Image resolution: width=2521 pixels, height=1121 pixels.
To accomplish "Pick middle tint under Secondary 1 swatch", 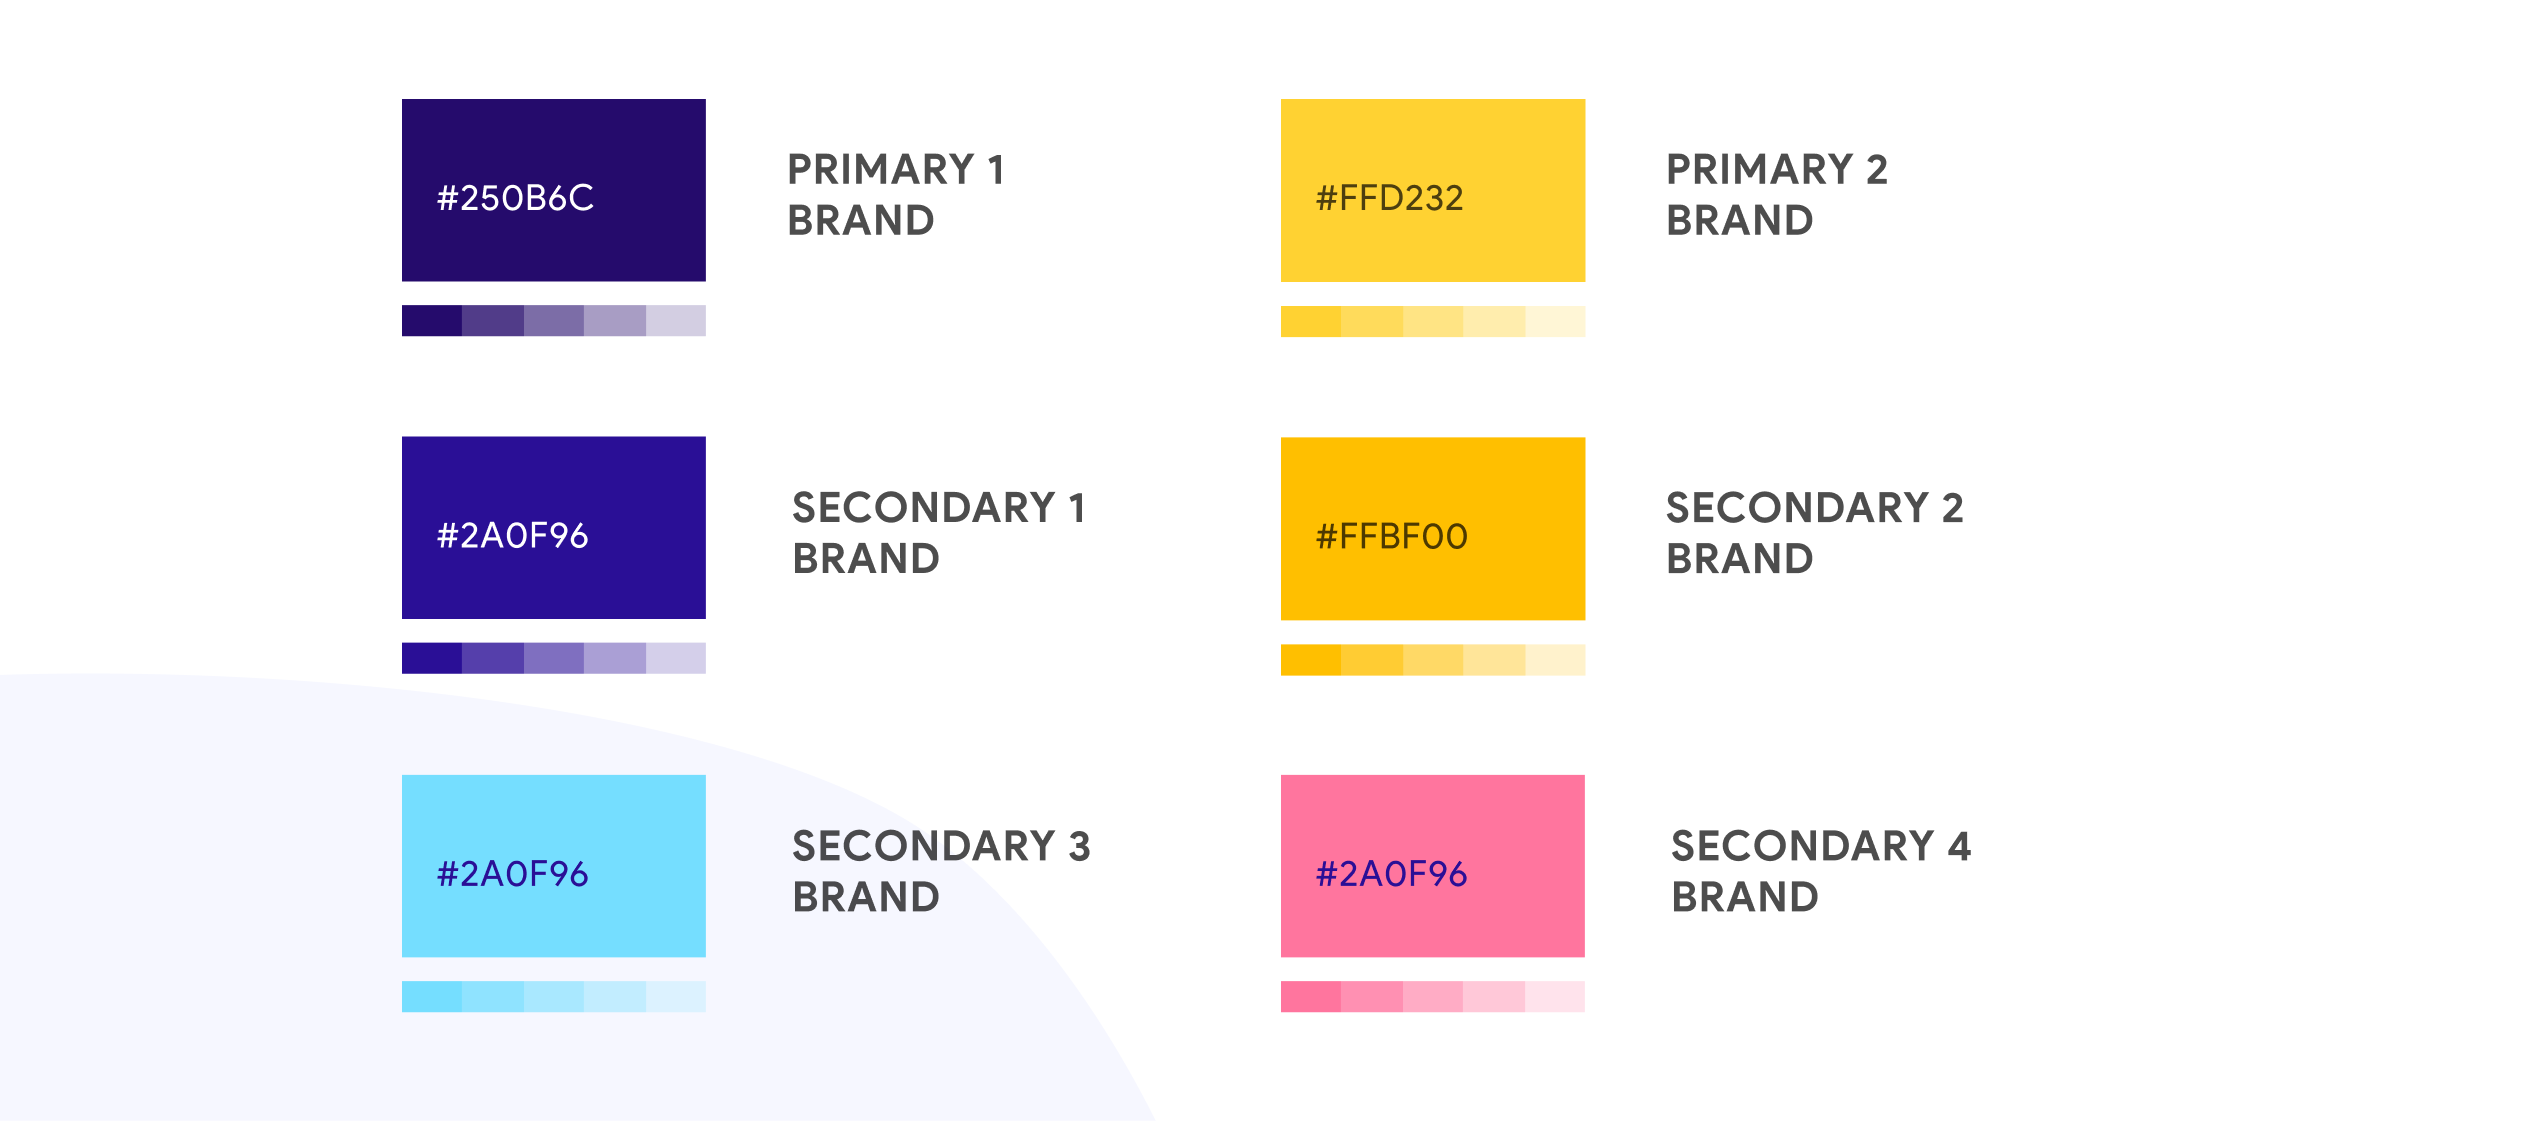I will (x=553, y=658).
